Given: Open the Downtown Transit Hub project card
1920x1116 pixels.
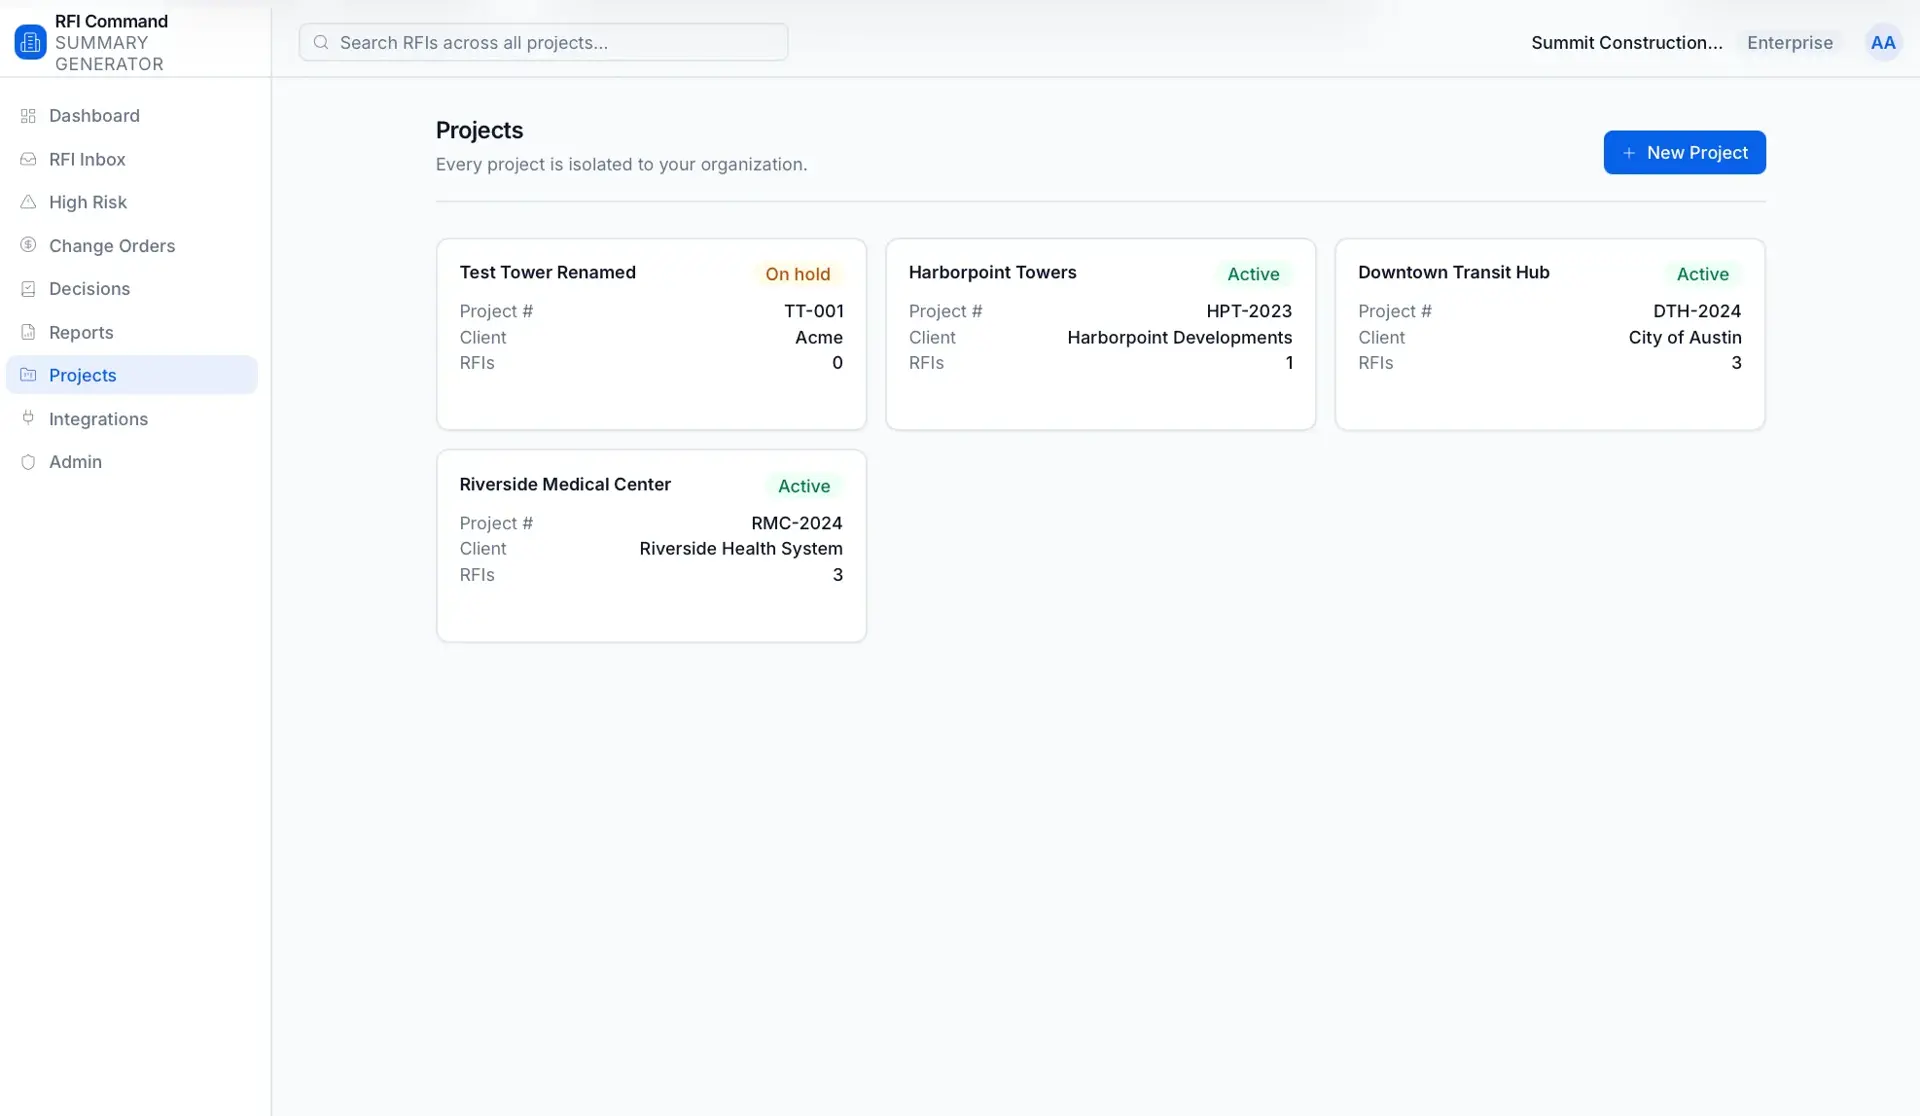Looking at the screenshot, I should coord(1549,334).
